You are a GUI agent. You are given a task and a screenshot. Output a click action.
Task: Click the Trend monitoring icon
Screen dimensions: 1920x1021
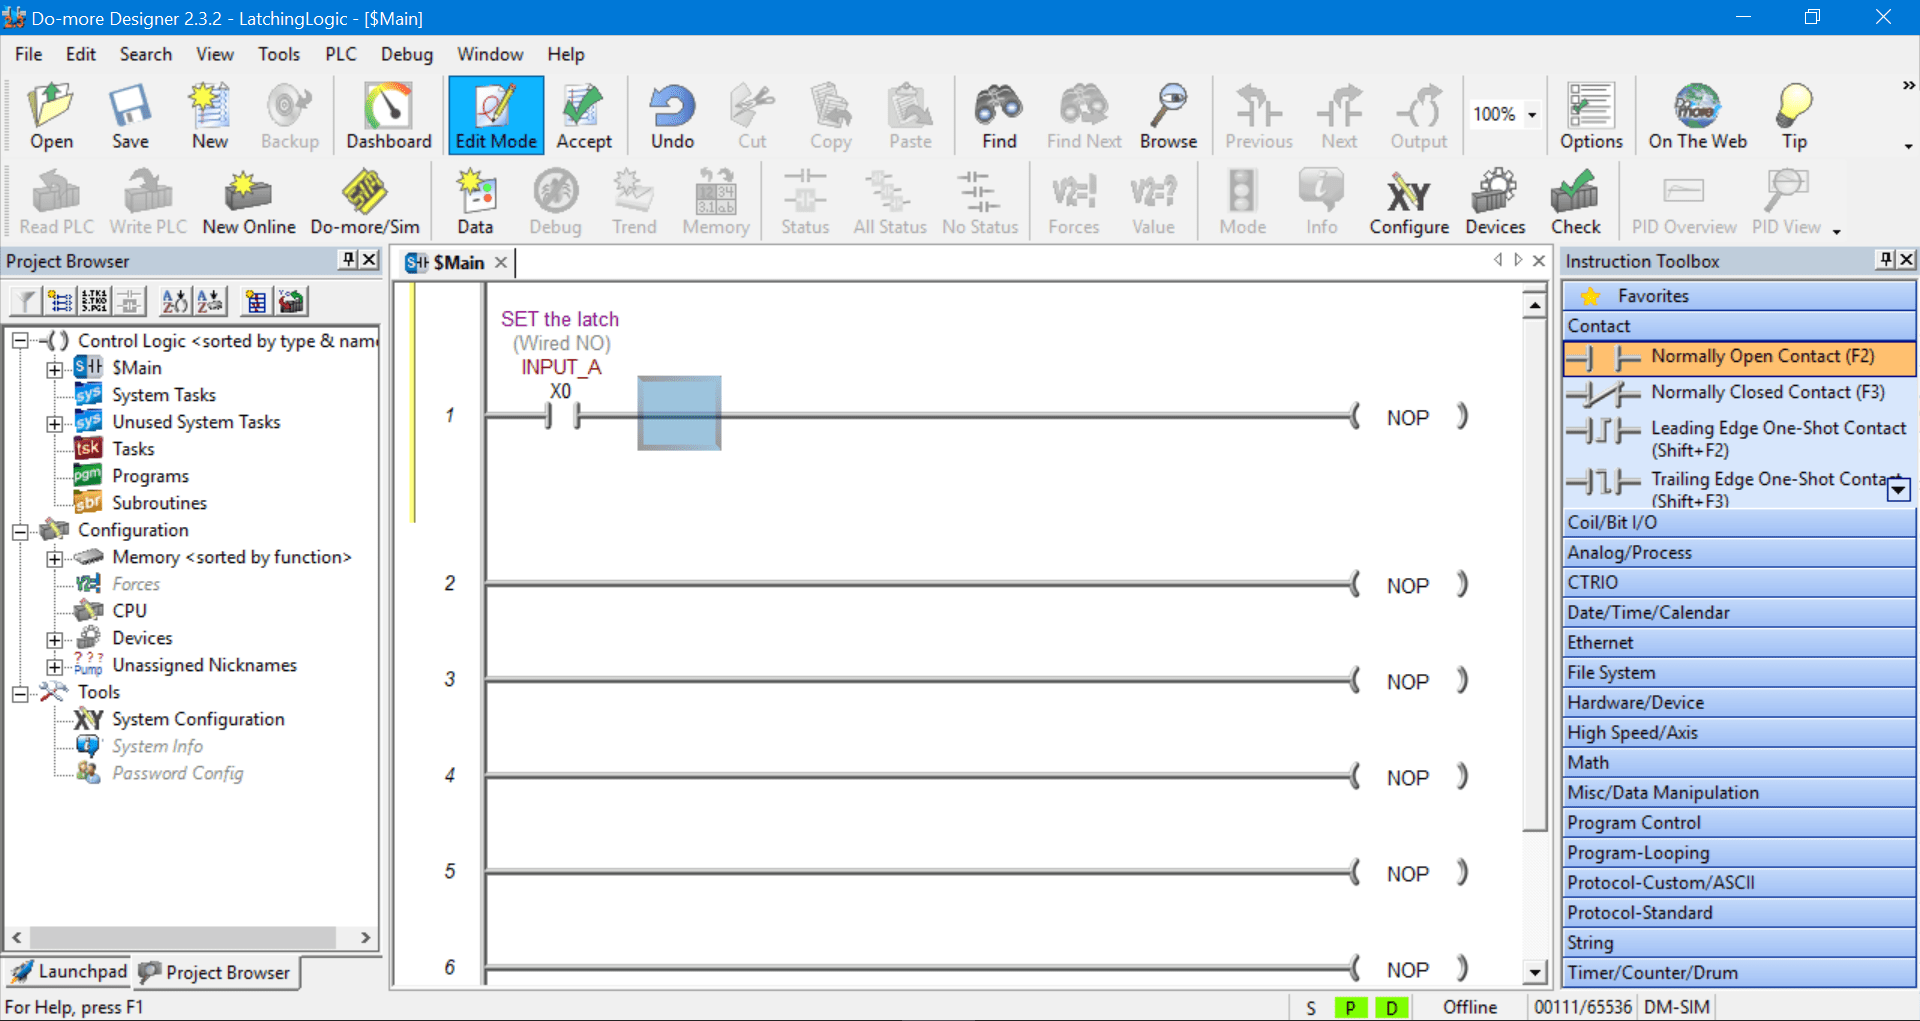[634, 198]
